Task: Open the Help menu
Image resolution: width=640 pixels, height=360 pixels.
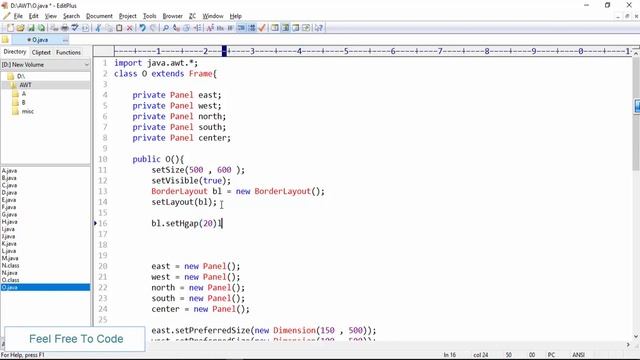Action: [x=236, y=16]
